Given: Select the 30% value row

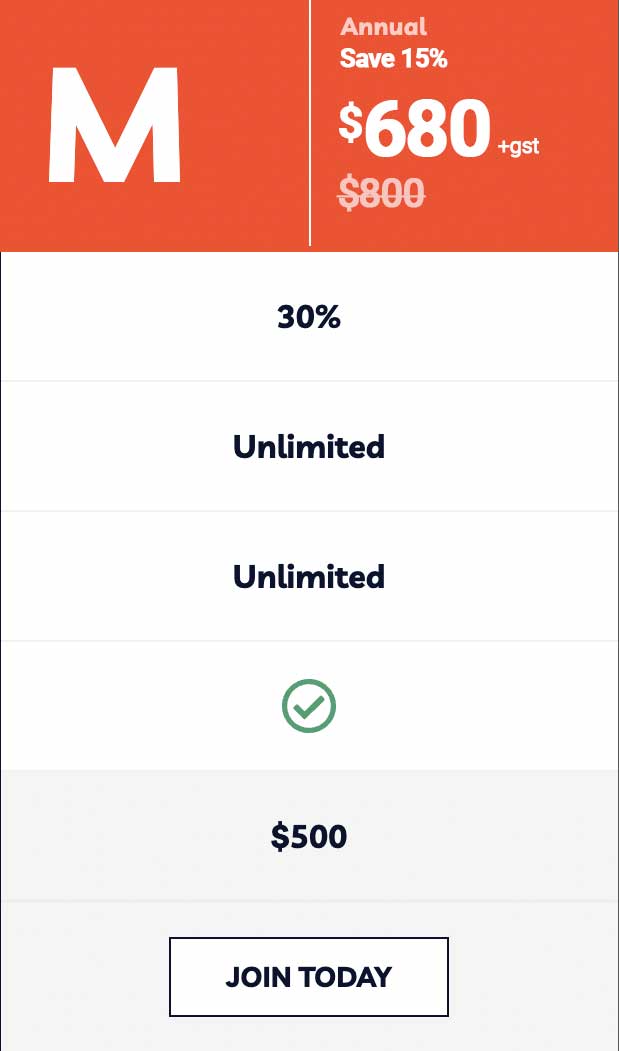Looking at the screenshot, I should (x=309, y=317).
